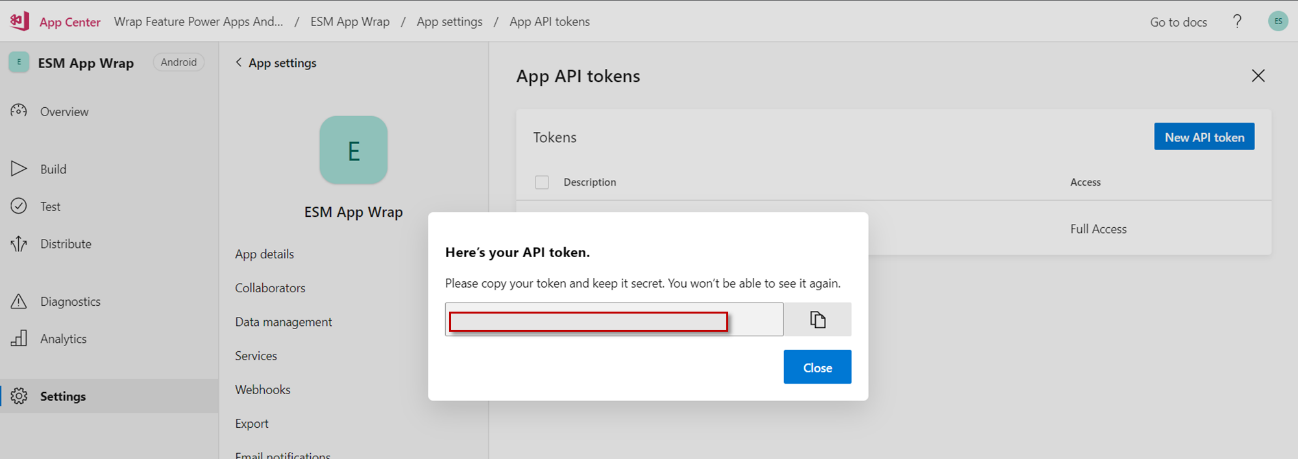
Task: Go to docs link
Action: (1178, 22)
